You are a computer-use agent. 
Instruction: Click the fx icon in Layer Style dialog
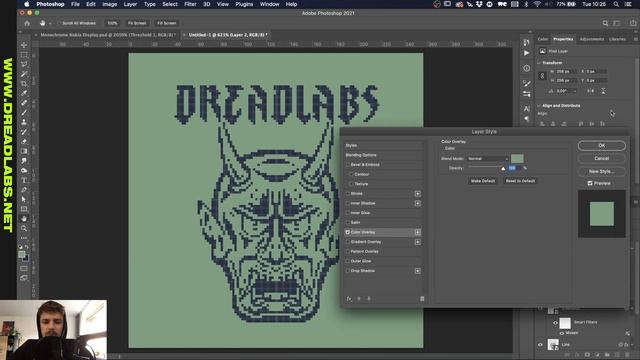[x=349, y=299]
